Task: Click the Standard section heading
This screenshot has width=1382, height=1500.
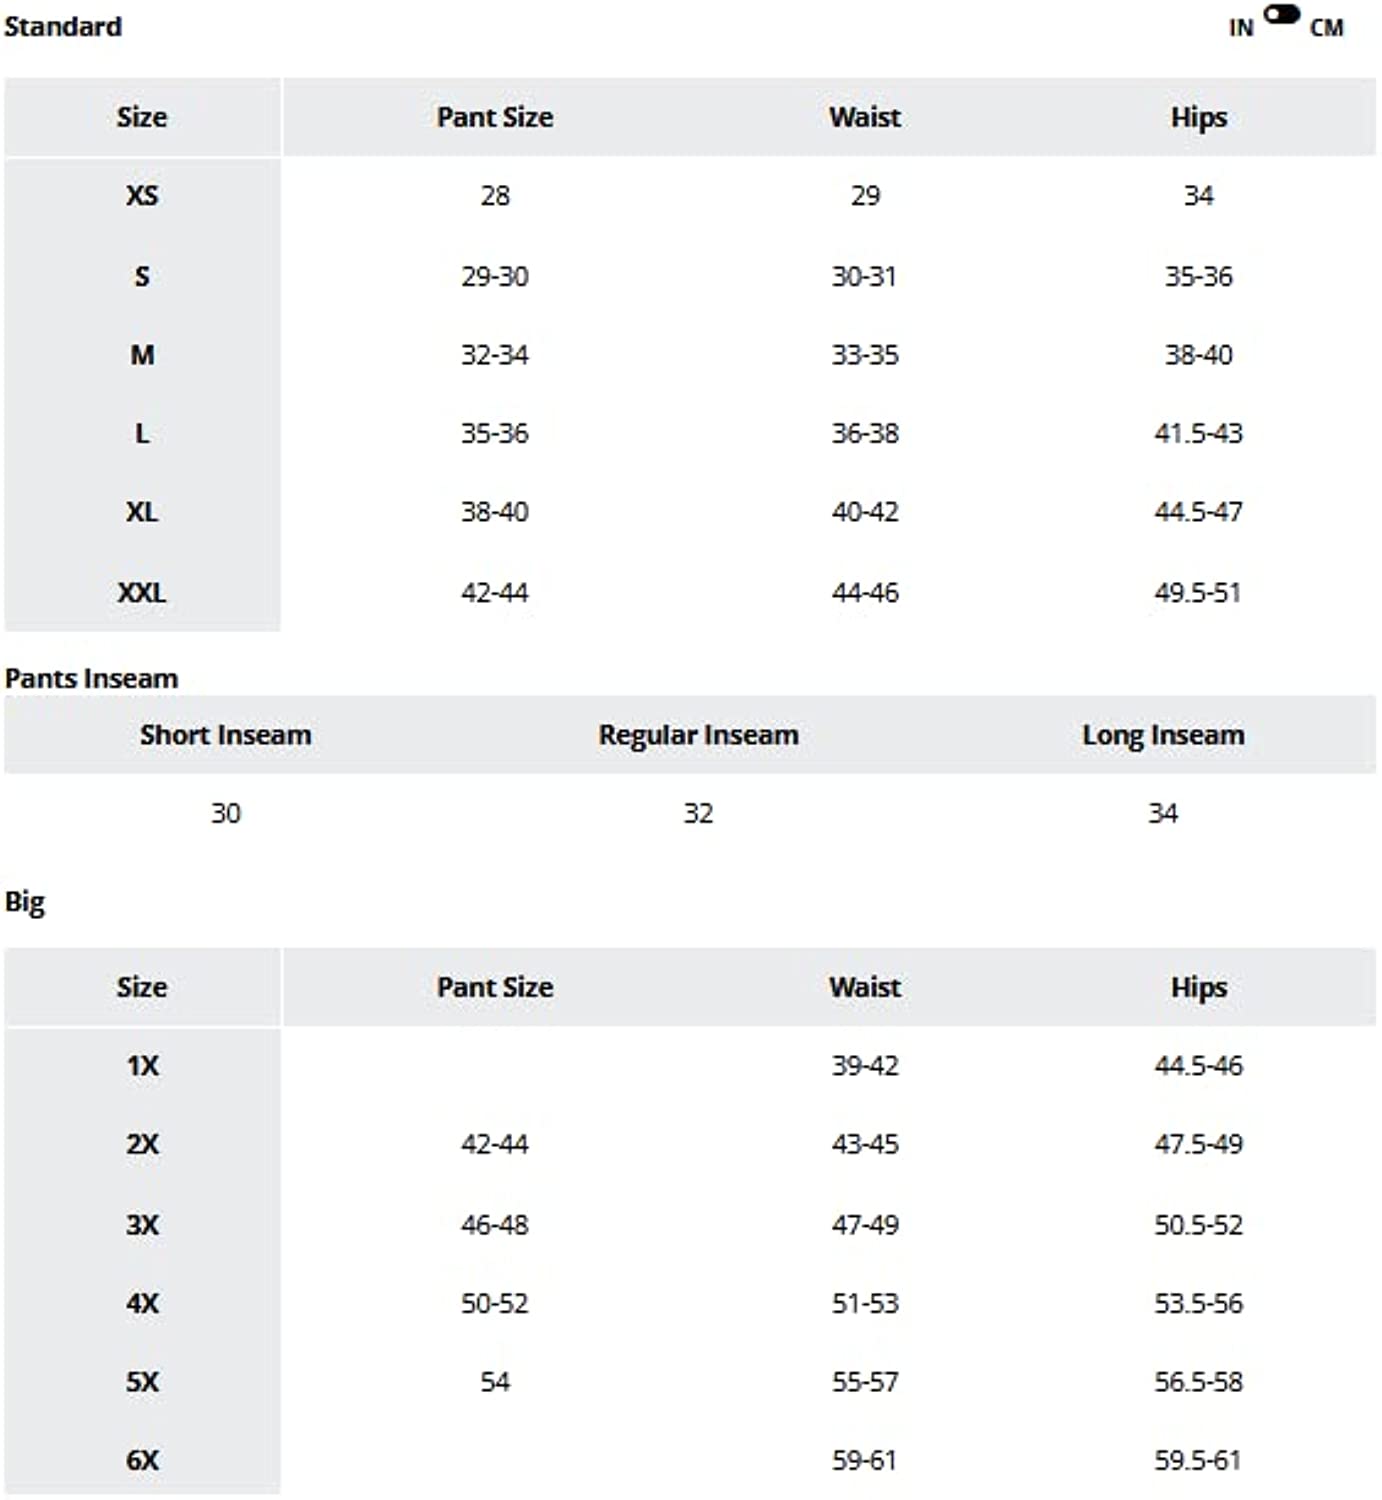Action: pos(63,26)
